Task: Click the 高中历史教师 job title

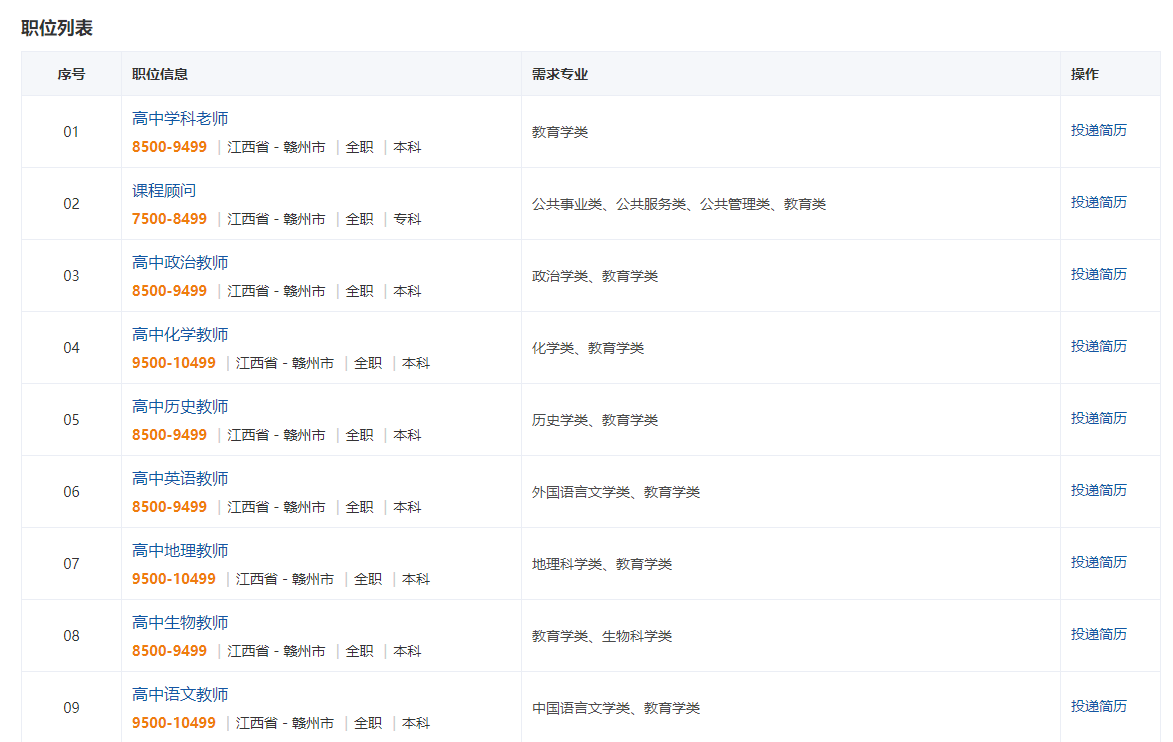Action: pyautogui.click(x=180, y=407)
